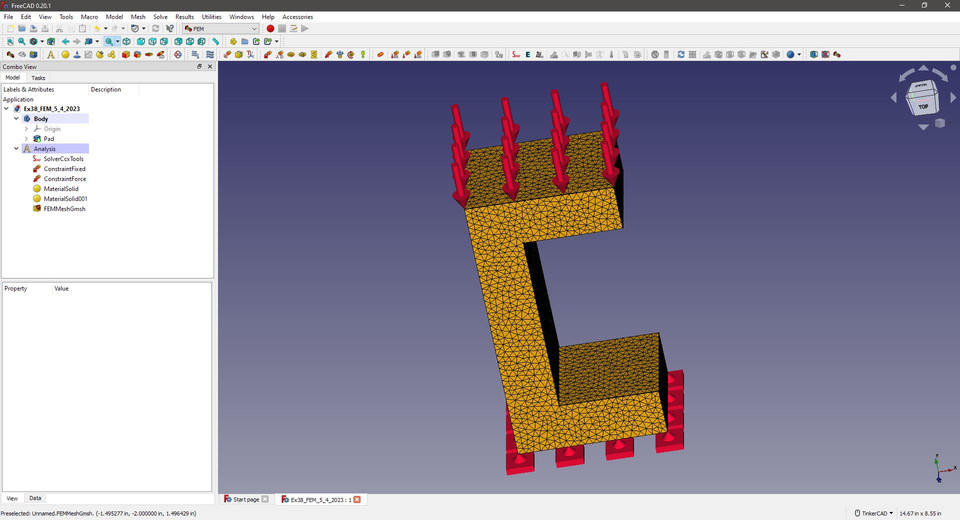Open TinkerCAD navigation style dropdown
This screenshot has width=960, height=520.
(x=873, y=513)
